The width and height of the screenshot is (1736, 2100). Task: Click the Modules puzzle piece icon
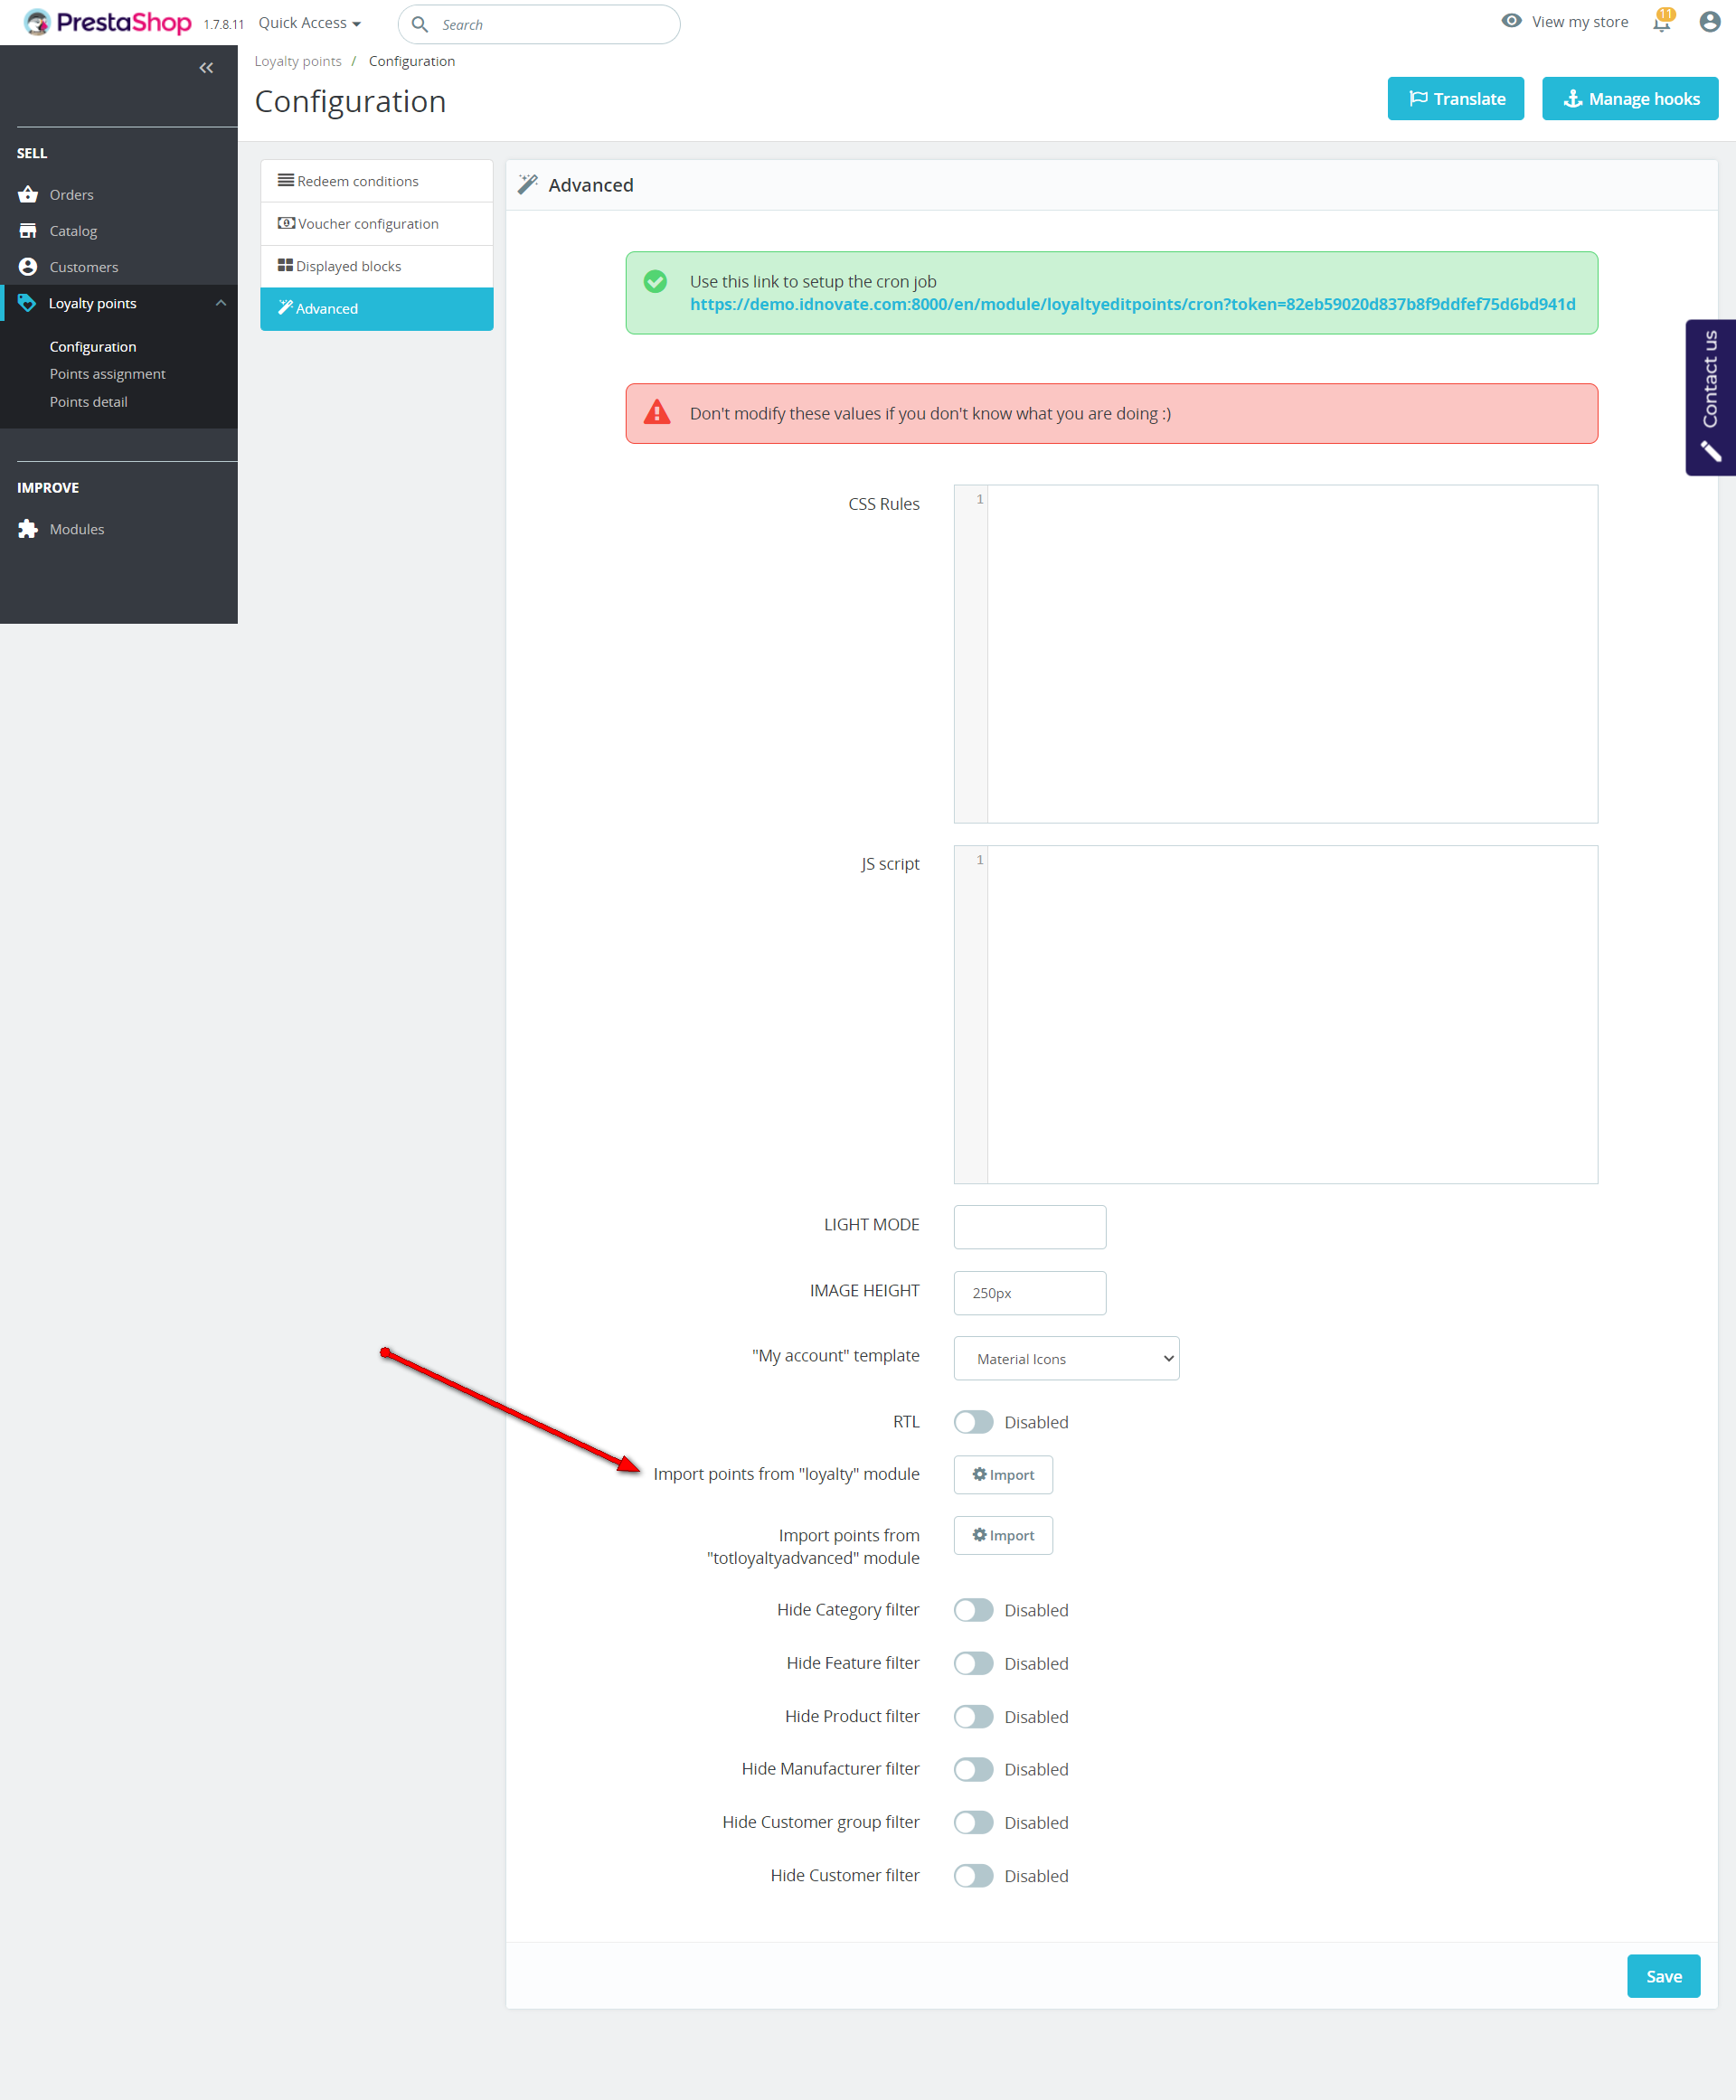pyautogui.click(x=28, y=529)
